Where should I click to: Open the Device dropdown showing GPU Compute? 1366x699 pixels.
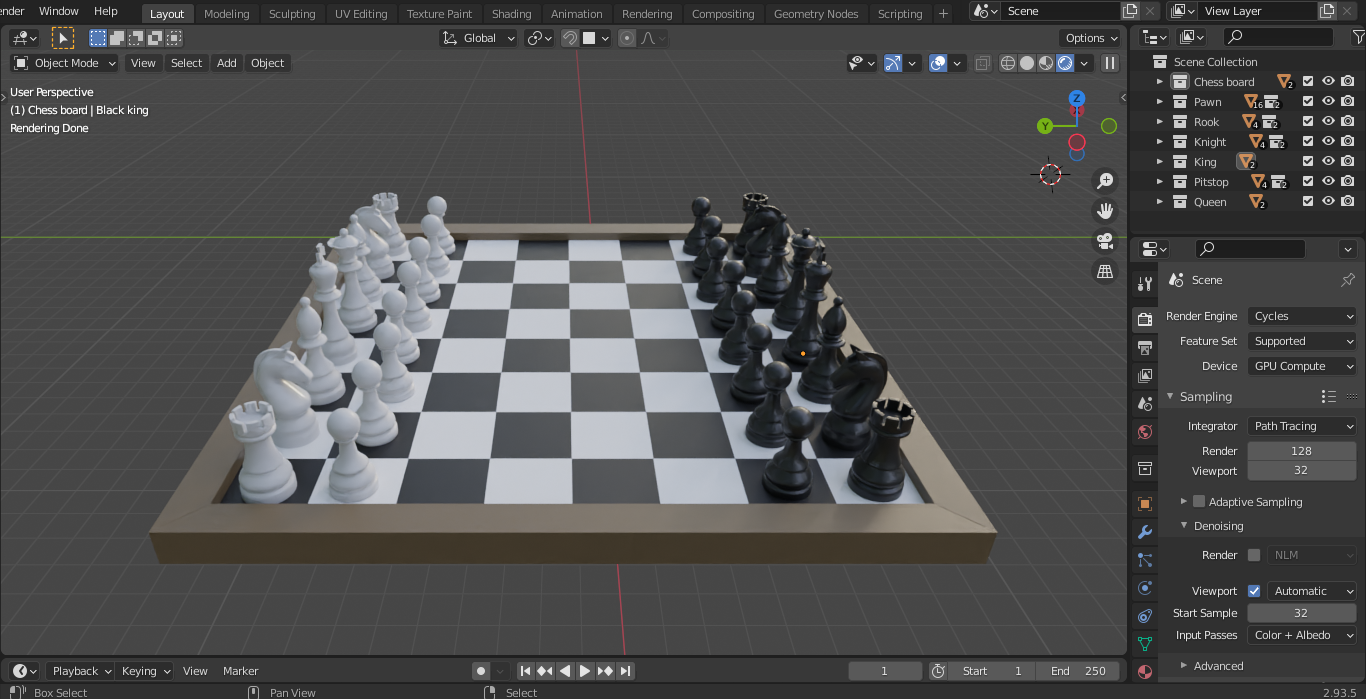click(x=1301, y=365)
